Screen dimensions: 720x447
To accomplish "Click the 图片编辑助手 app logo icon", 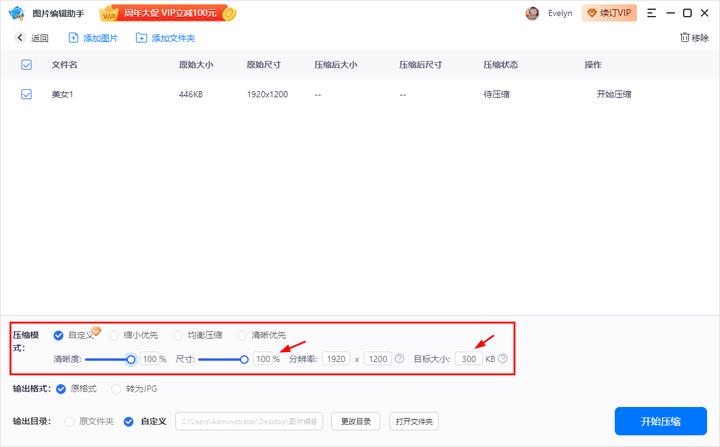I will [x=16, y=13].
